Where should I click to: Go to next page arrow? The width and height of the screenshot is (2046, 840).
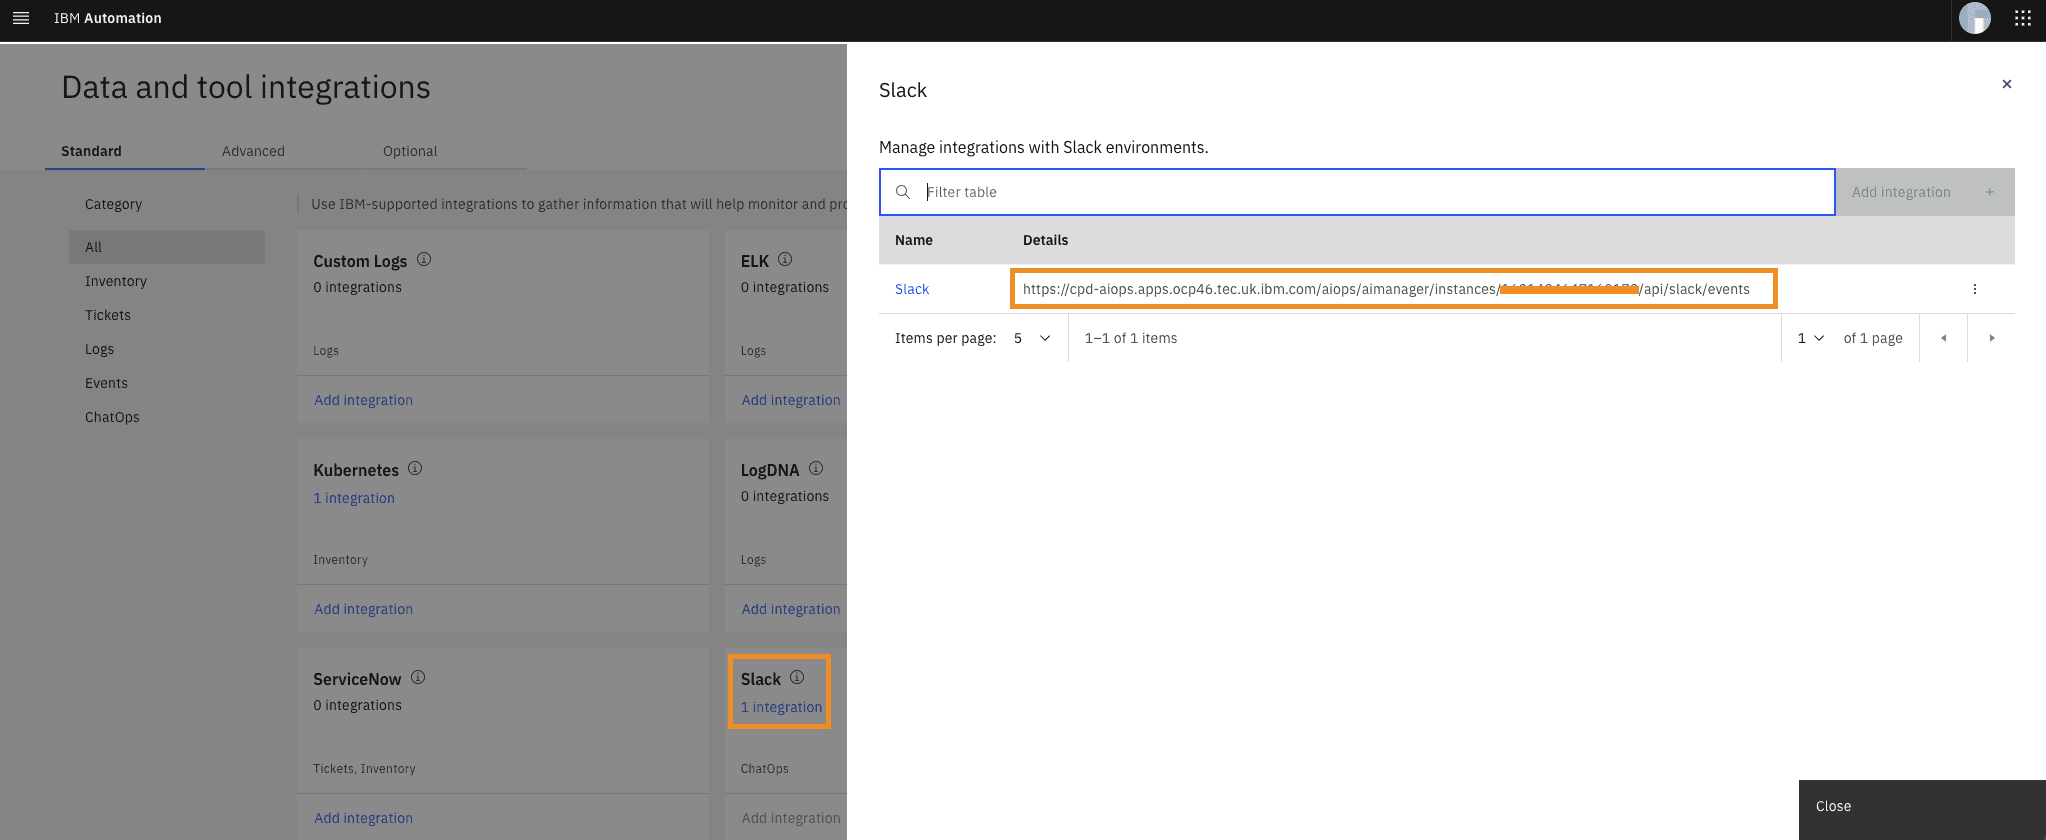pyautogui.click(x=1991, y=338)
